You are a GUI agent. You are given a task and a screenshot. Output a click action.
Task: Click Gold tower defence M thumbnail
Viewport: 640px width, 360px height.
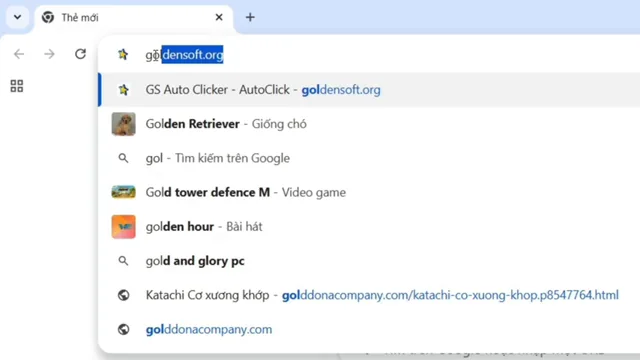(x=123, y=192)
